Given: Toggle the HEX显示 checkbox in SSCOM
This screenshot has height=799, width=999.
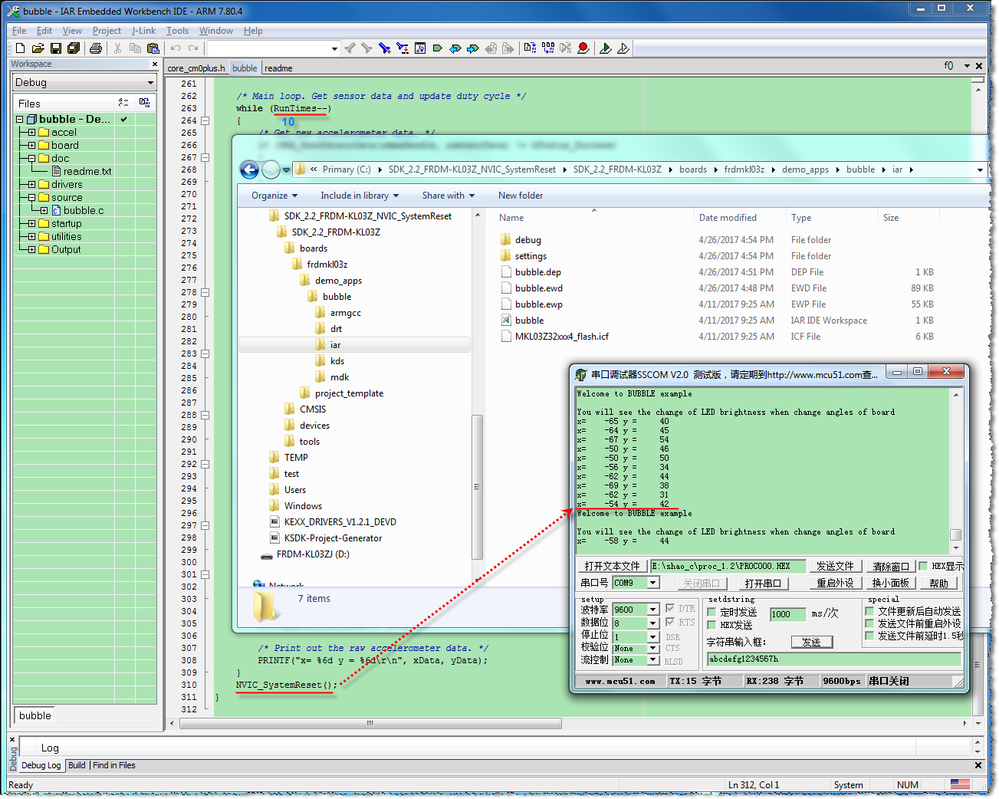Looking at the screenshot, I should tap(923, 566).
